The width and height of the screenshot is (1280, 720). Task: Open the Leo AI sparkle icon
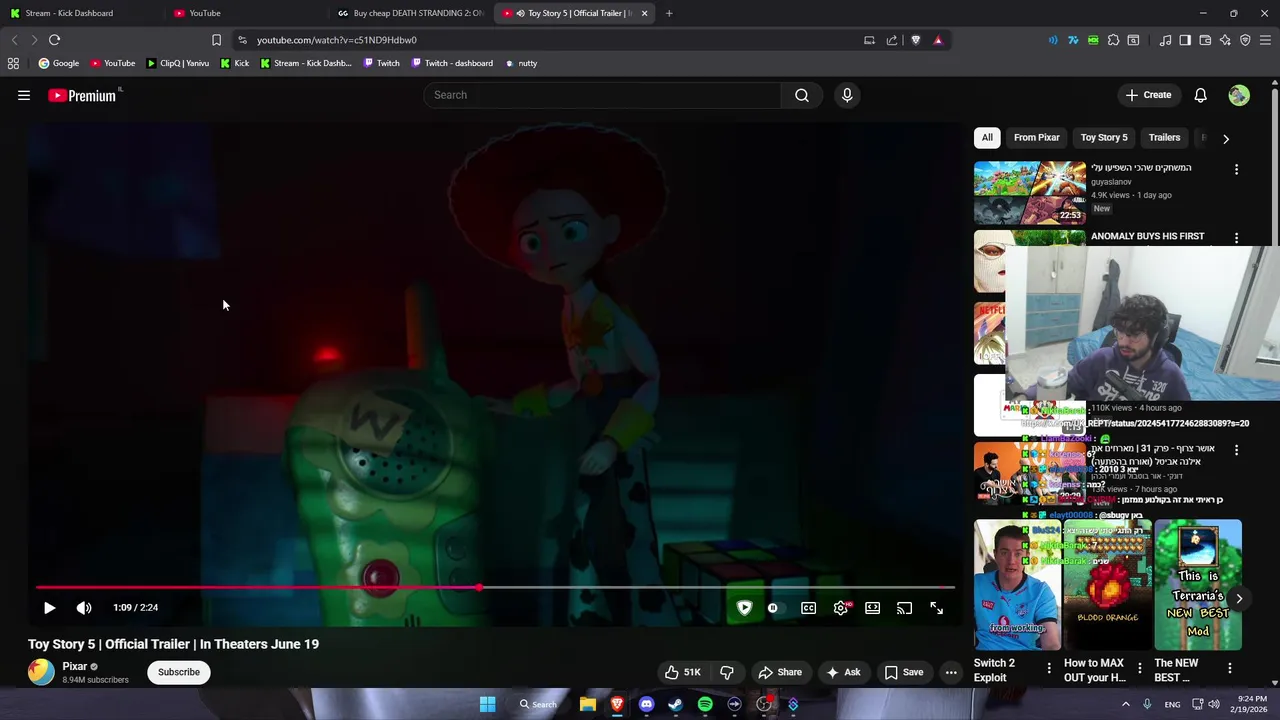pyautogui.click(x=1225, y=40)
